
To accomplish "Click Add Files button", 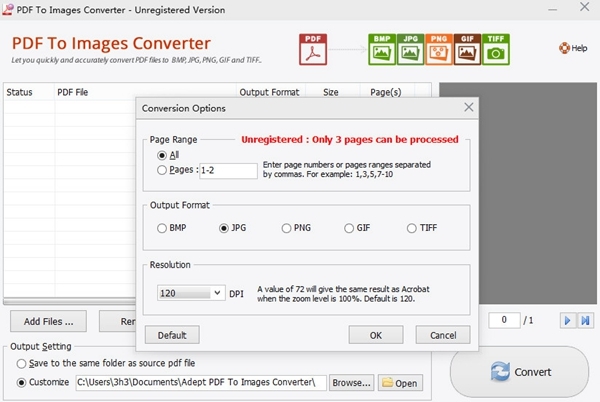I will pyautogui.click(x=48, y=321).
